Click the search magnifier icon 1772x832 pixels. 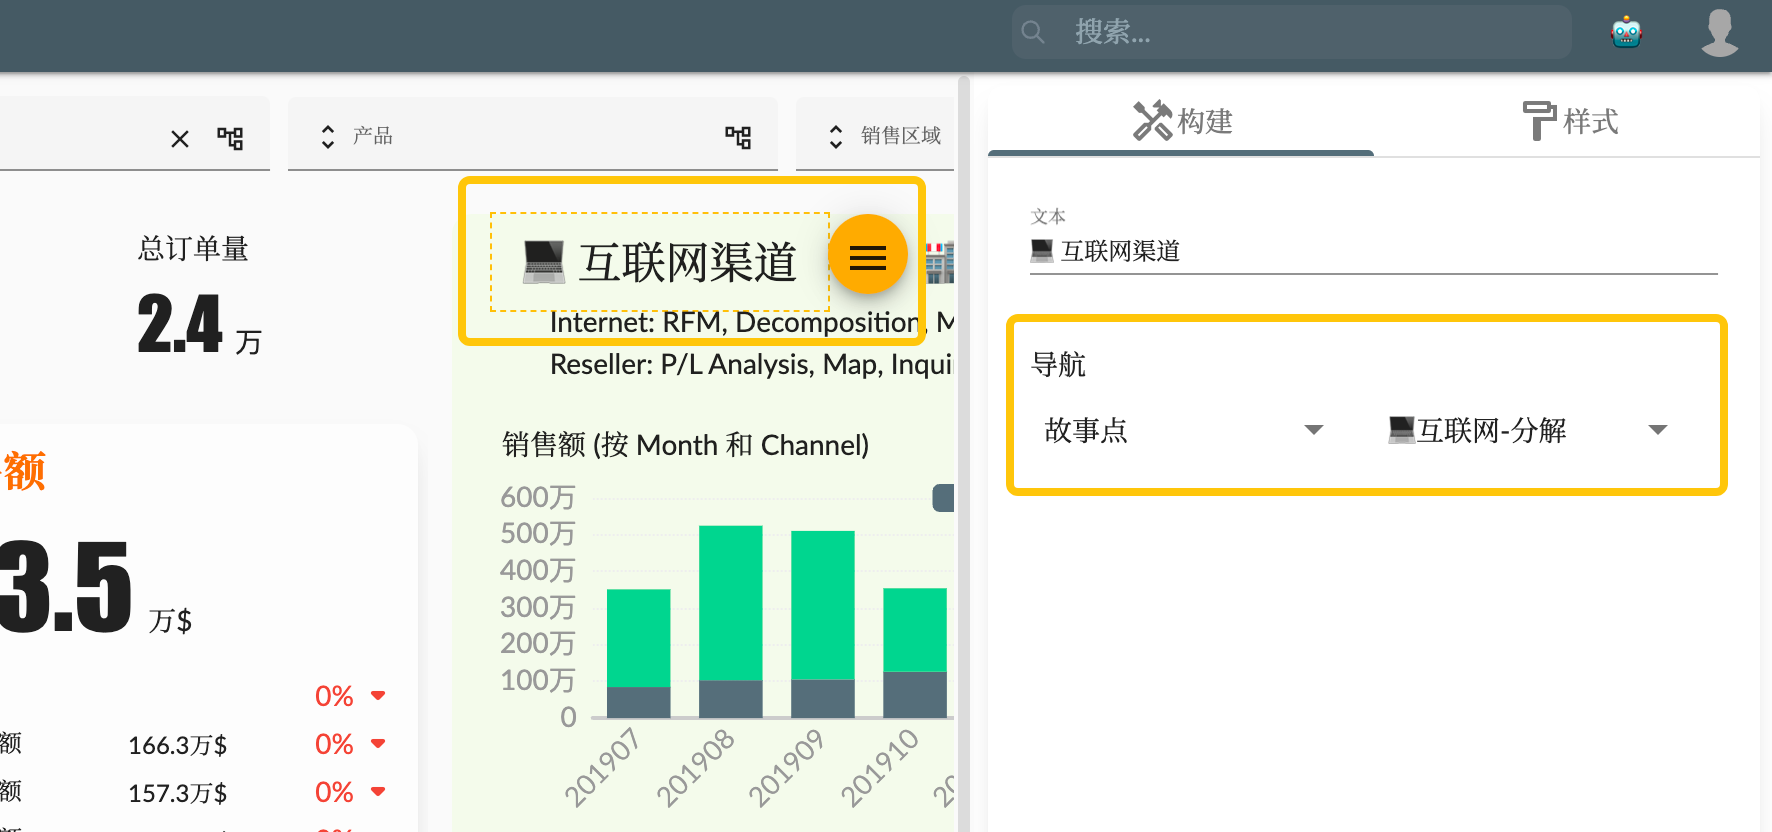pyautogui.click(x=1033, y=33)
